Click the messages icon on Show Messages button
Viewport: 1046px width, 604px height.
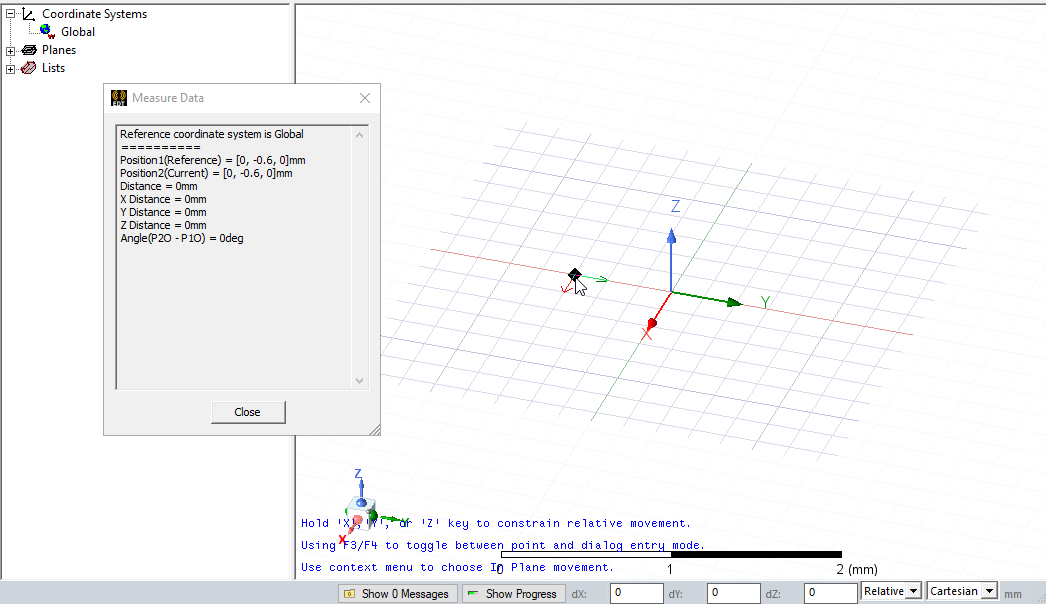350,593
